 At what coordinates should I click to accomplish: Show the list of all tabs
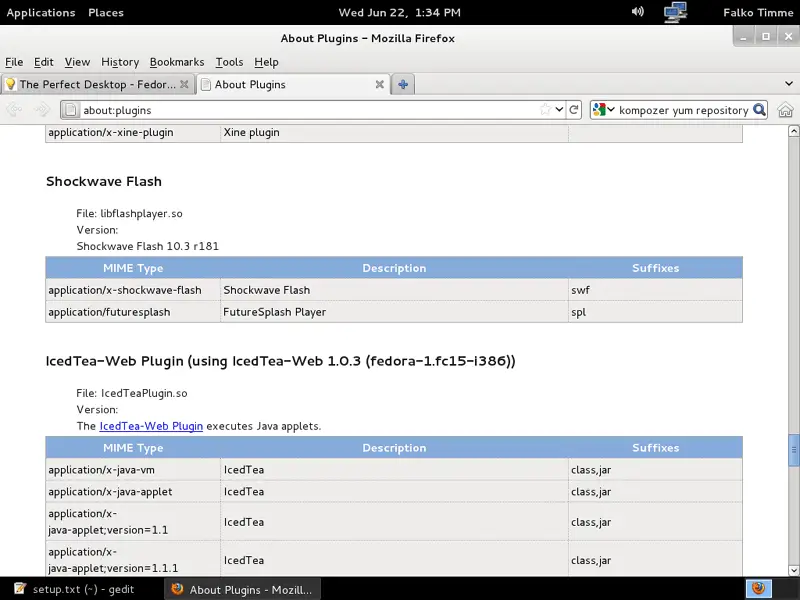click(x=789, y=84)
